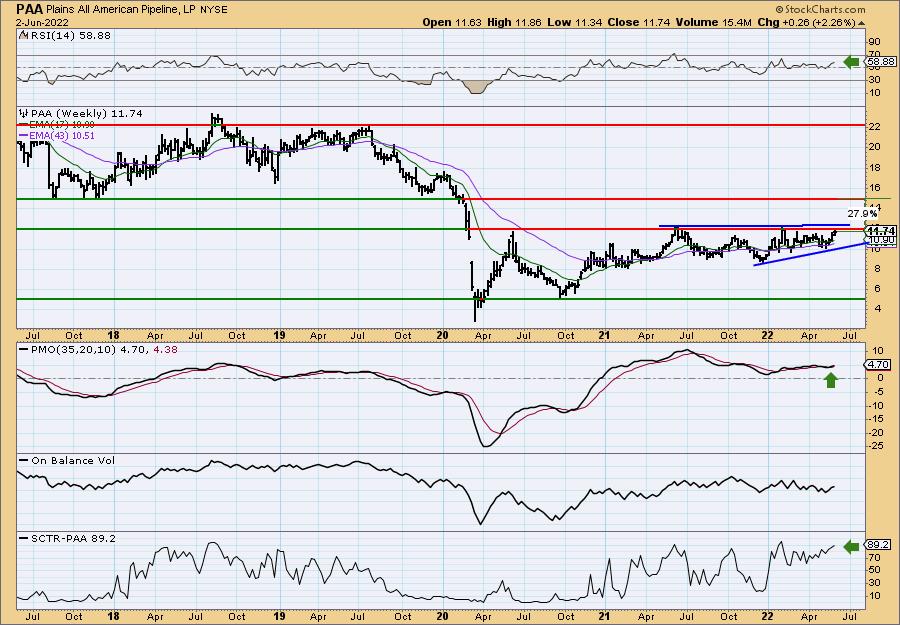Click the 10.90 EMA tag on right axis
Screen dimensions: 900x625
point(880,240)
